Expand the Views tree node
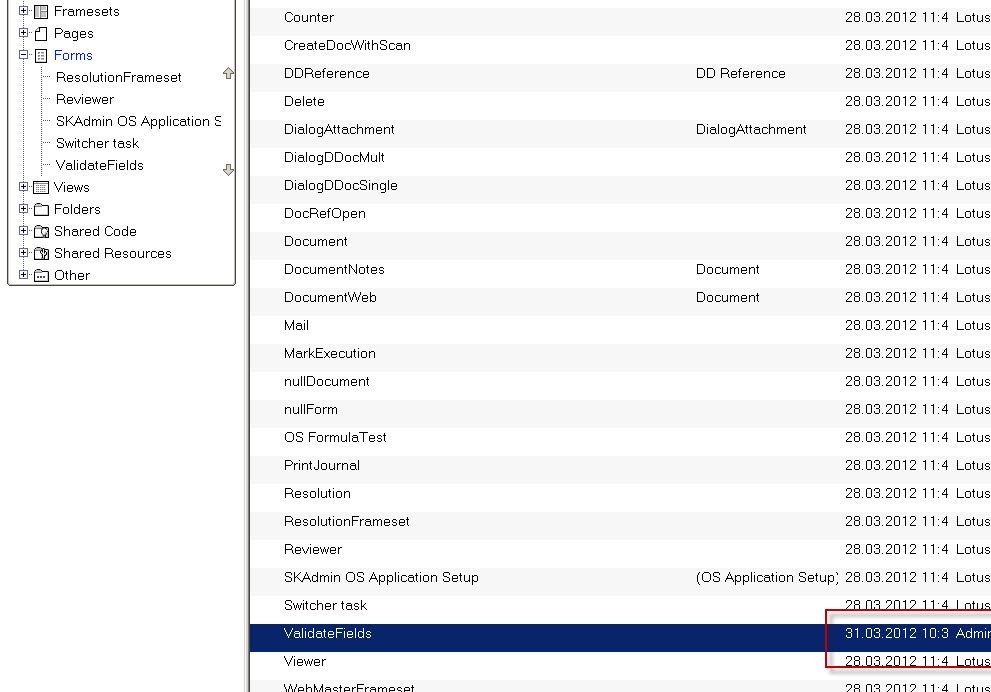Screen dimensions: 991x692 24,187
